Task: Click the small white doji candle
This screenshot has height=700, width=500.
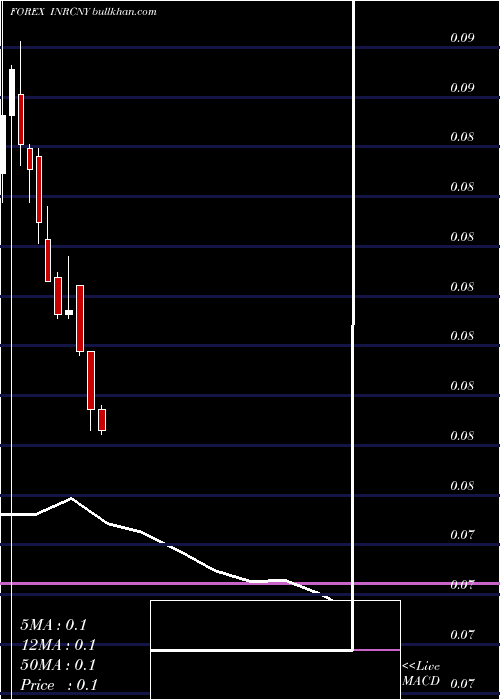Action: (69, 312)
